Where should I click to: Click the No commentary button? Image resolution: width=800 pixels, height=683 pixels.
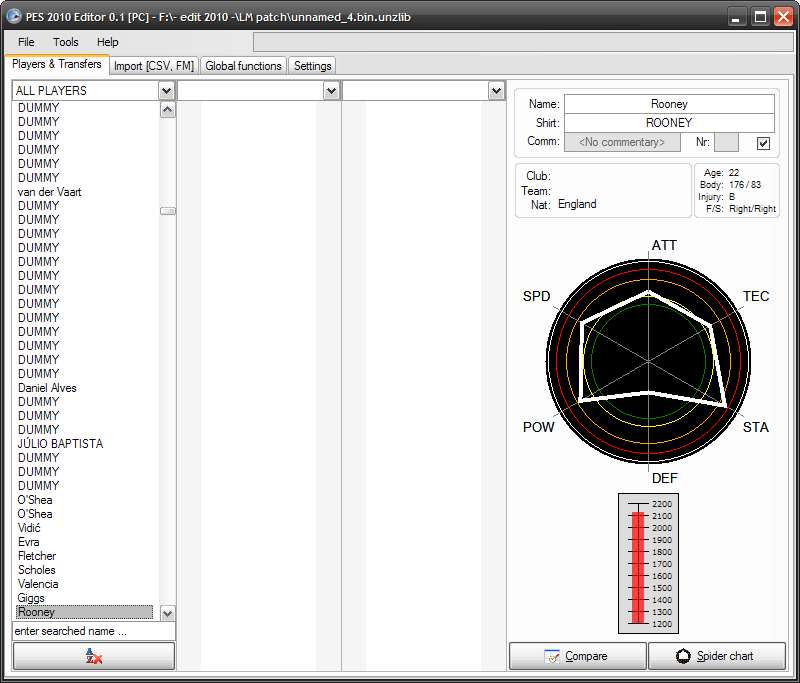621,142
